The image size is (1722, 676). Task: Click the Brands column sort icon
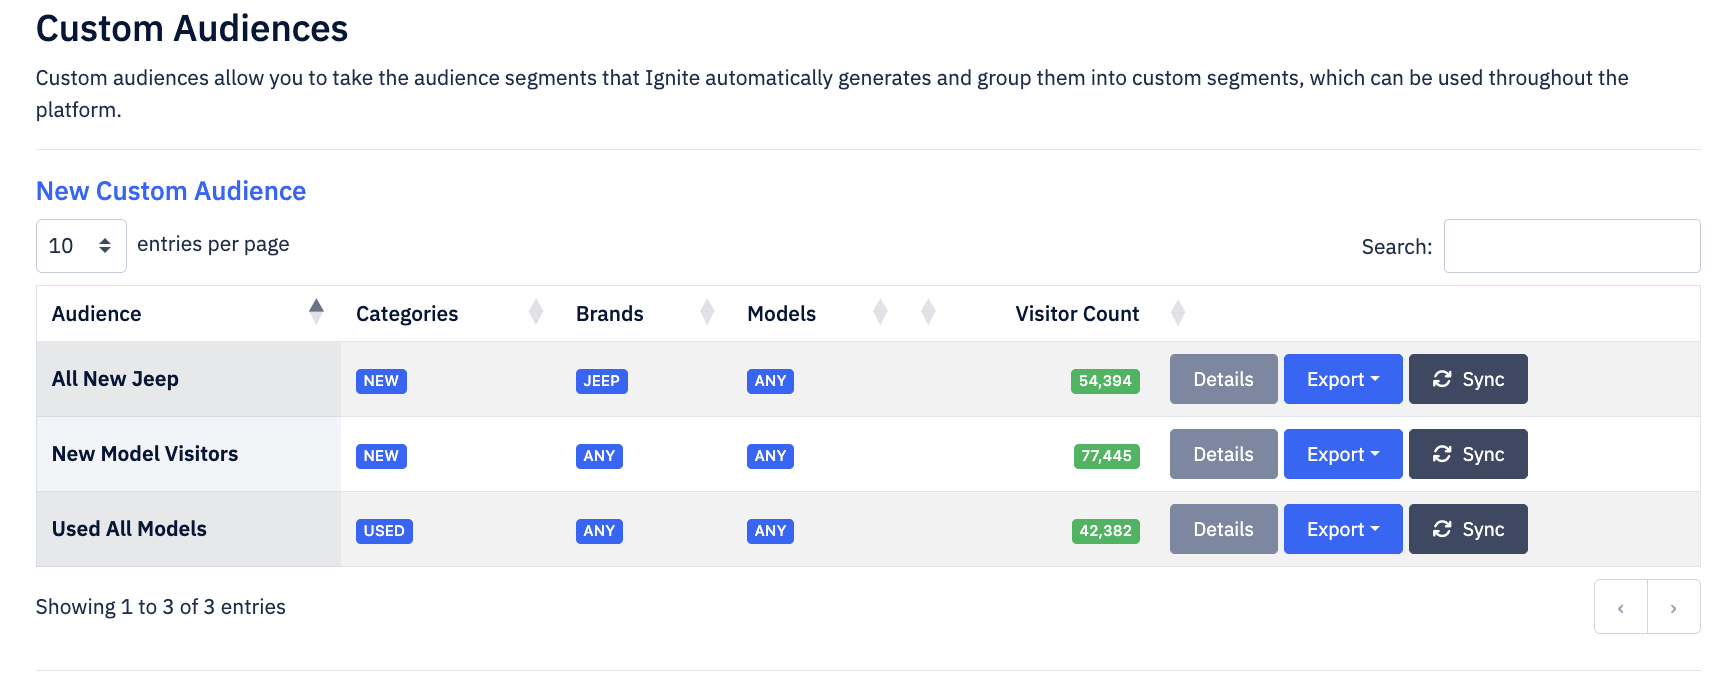pos(707,312)
